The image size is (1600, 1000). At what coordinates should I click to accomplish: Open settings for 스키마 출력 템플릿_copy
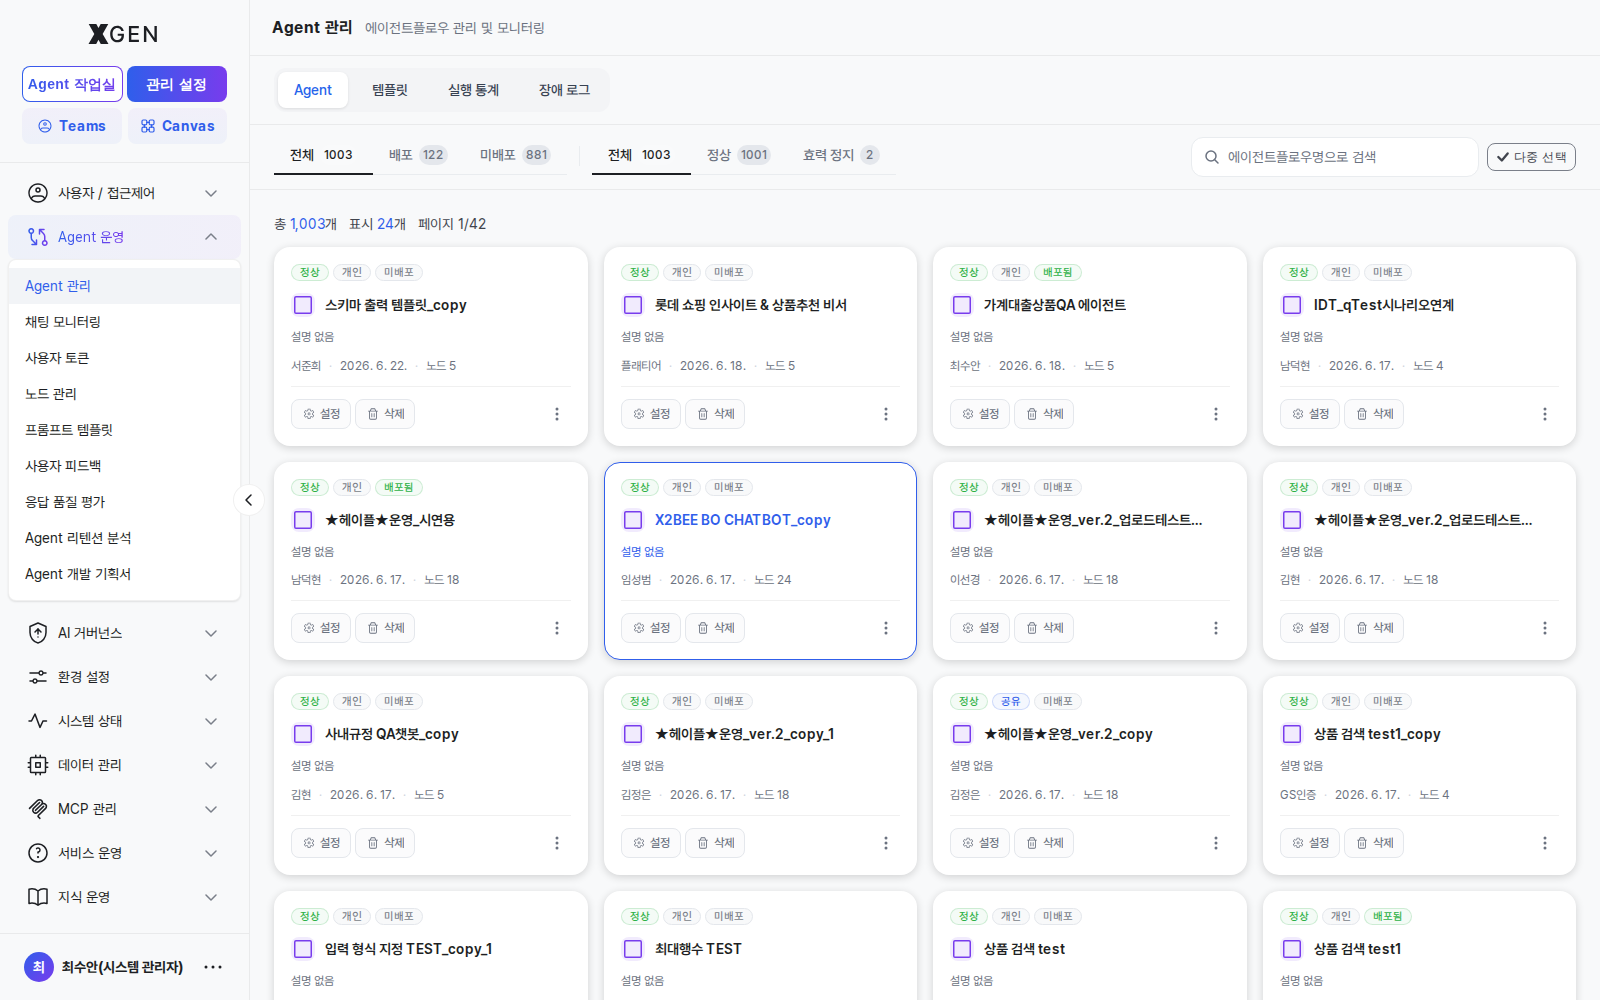(321, 414)
